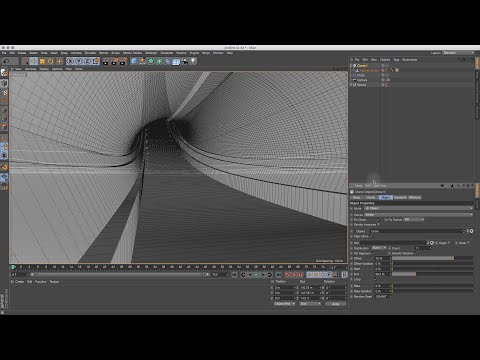The width and height of the screenshot is (480, 360).
Task: Toggle the Enable Snap icon in the left palette
Action: coord(4,167)
